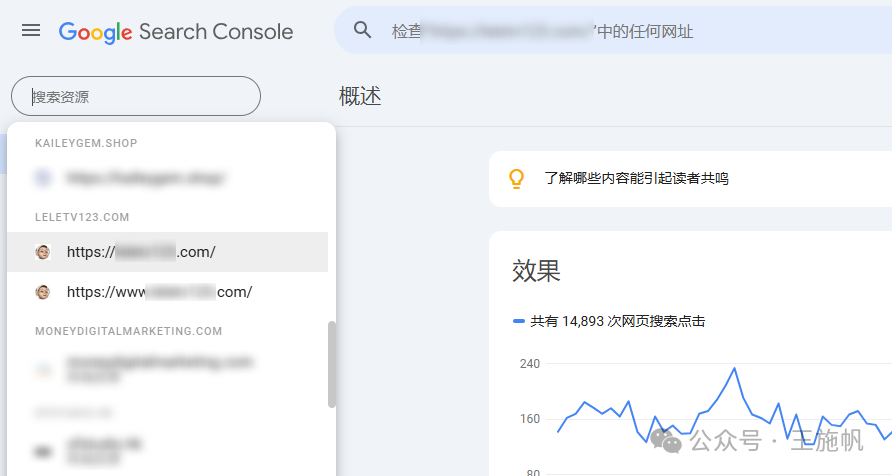Viewport: 892px width, 476px height.
Task: Open the 了解哪些内容能引起读者共鸣 tip card
Action: [690, 179]
